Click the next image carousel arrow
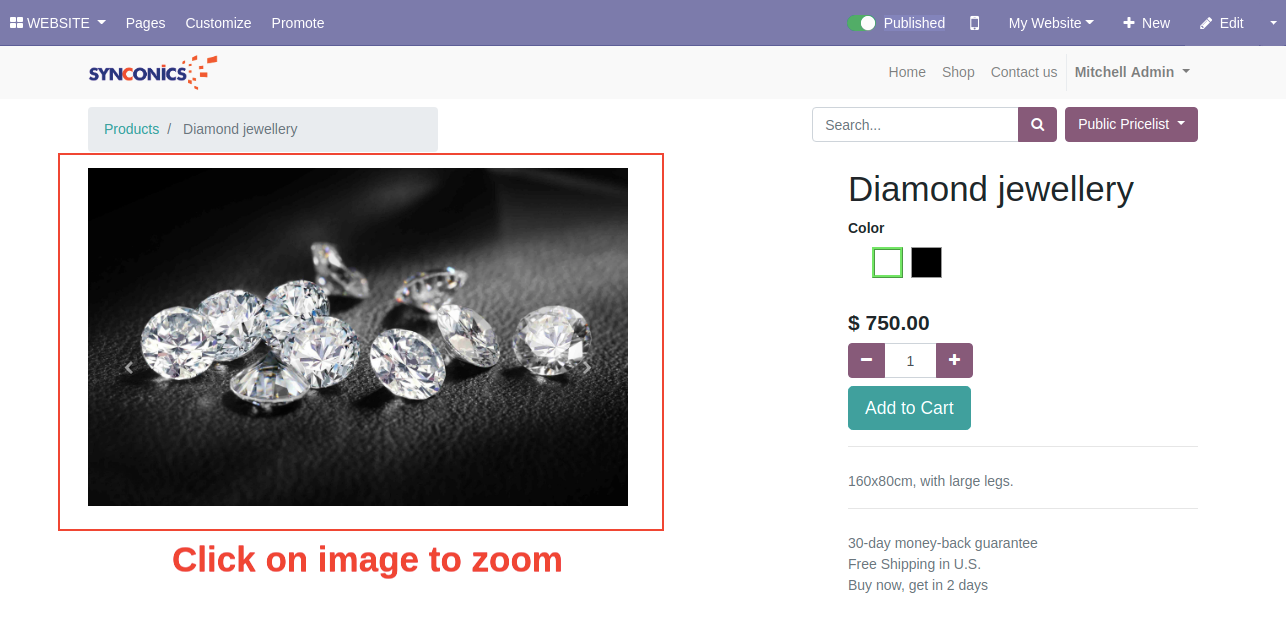Screen dimensions: 1286x640 pyautogui.click(x=587, y=368)
